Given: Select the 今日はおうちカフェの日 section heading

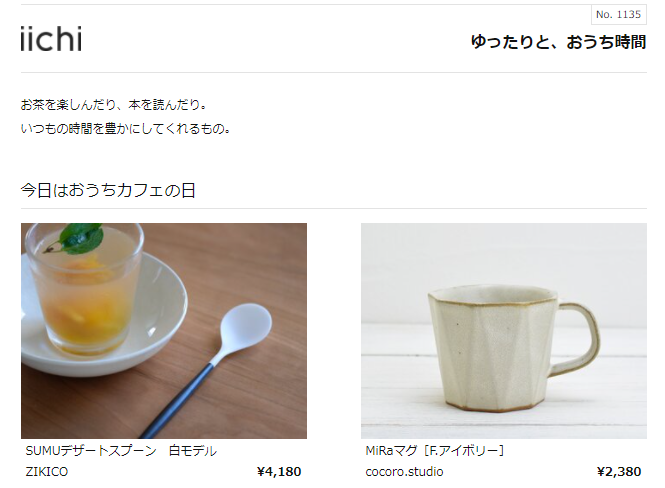Looking at the screenshot, I should click(108, 190).
